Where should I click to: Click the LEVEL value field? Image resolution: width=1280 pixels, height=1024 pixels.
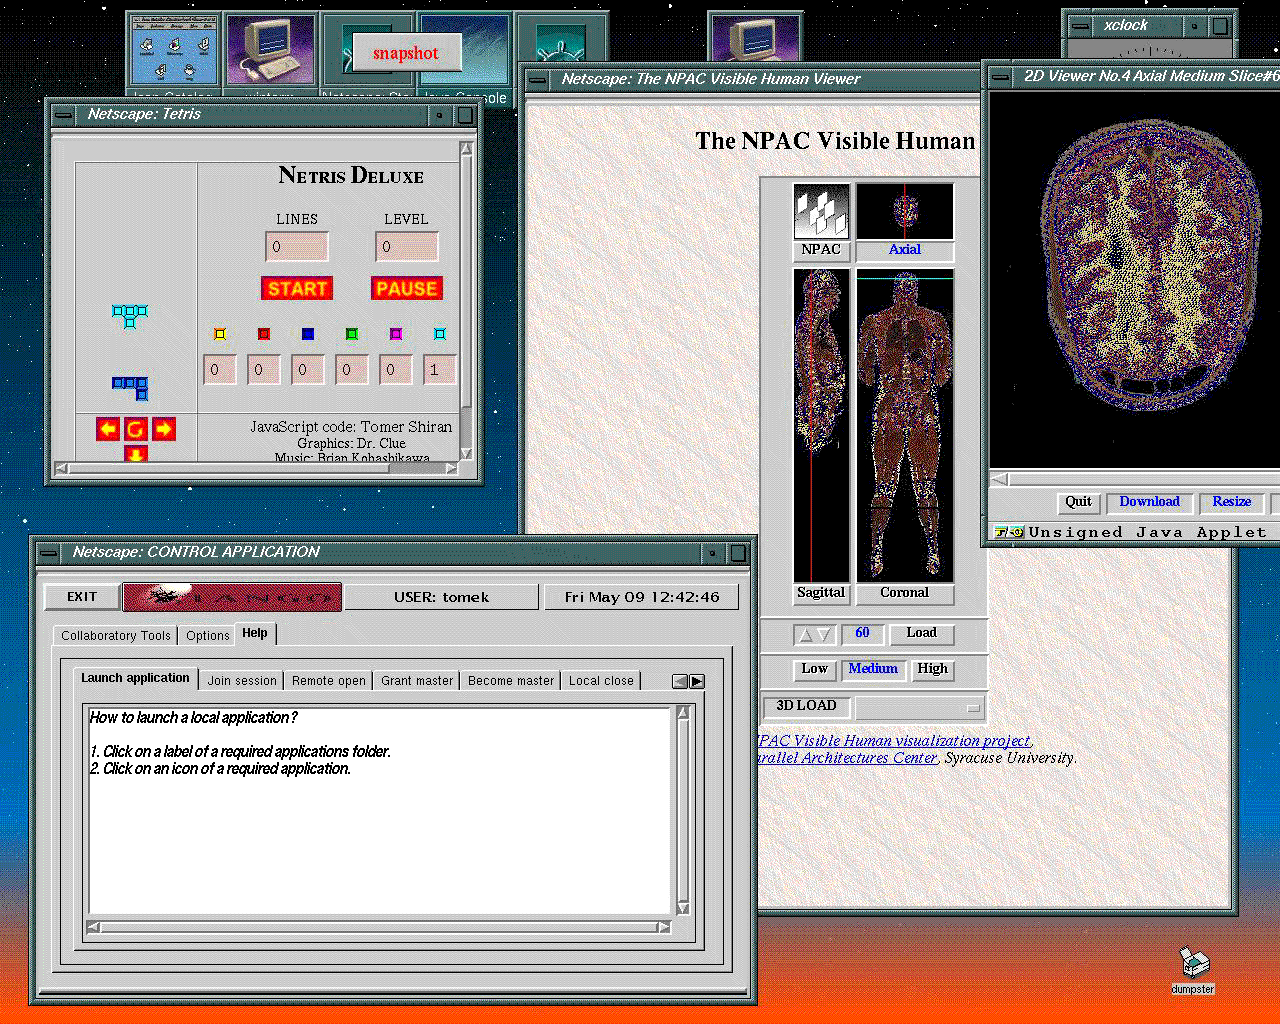click(407, 247)
